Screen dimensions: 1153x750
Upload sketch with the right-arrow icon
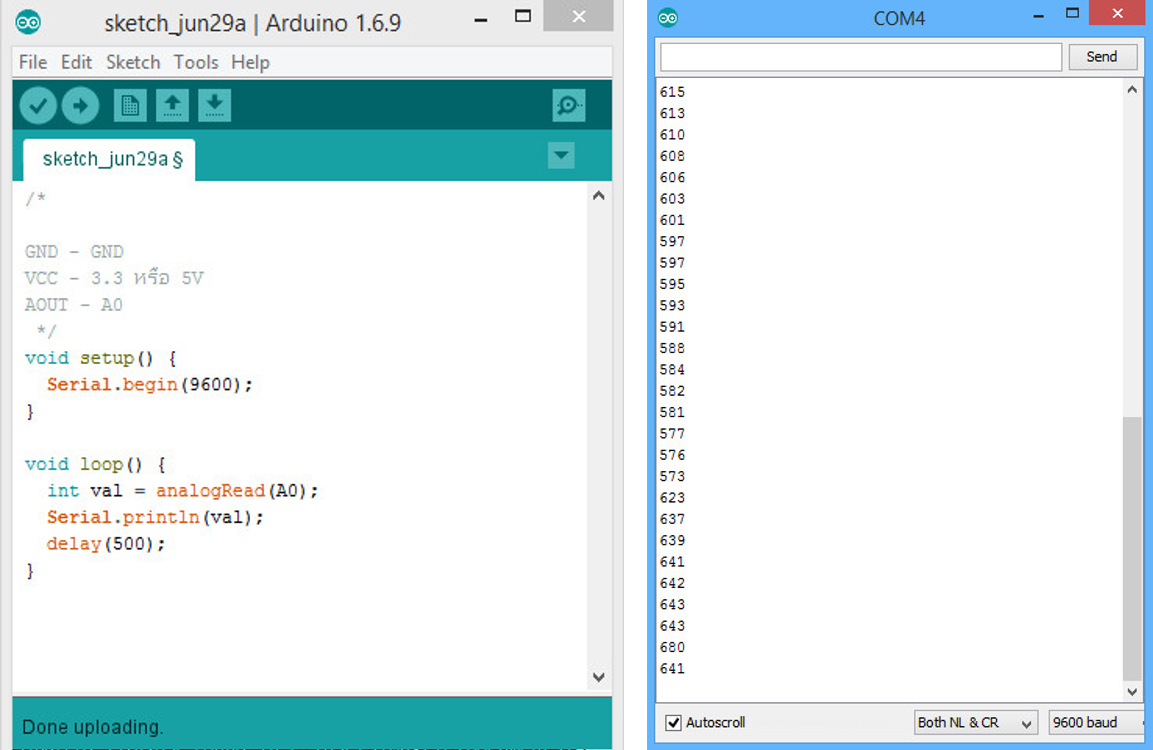pyautogui.click(x=80, y=106)
